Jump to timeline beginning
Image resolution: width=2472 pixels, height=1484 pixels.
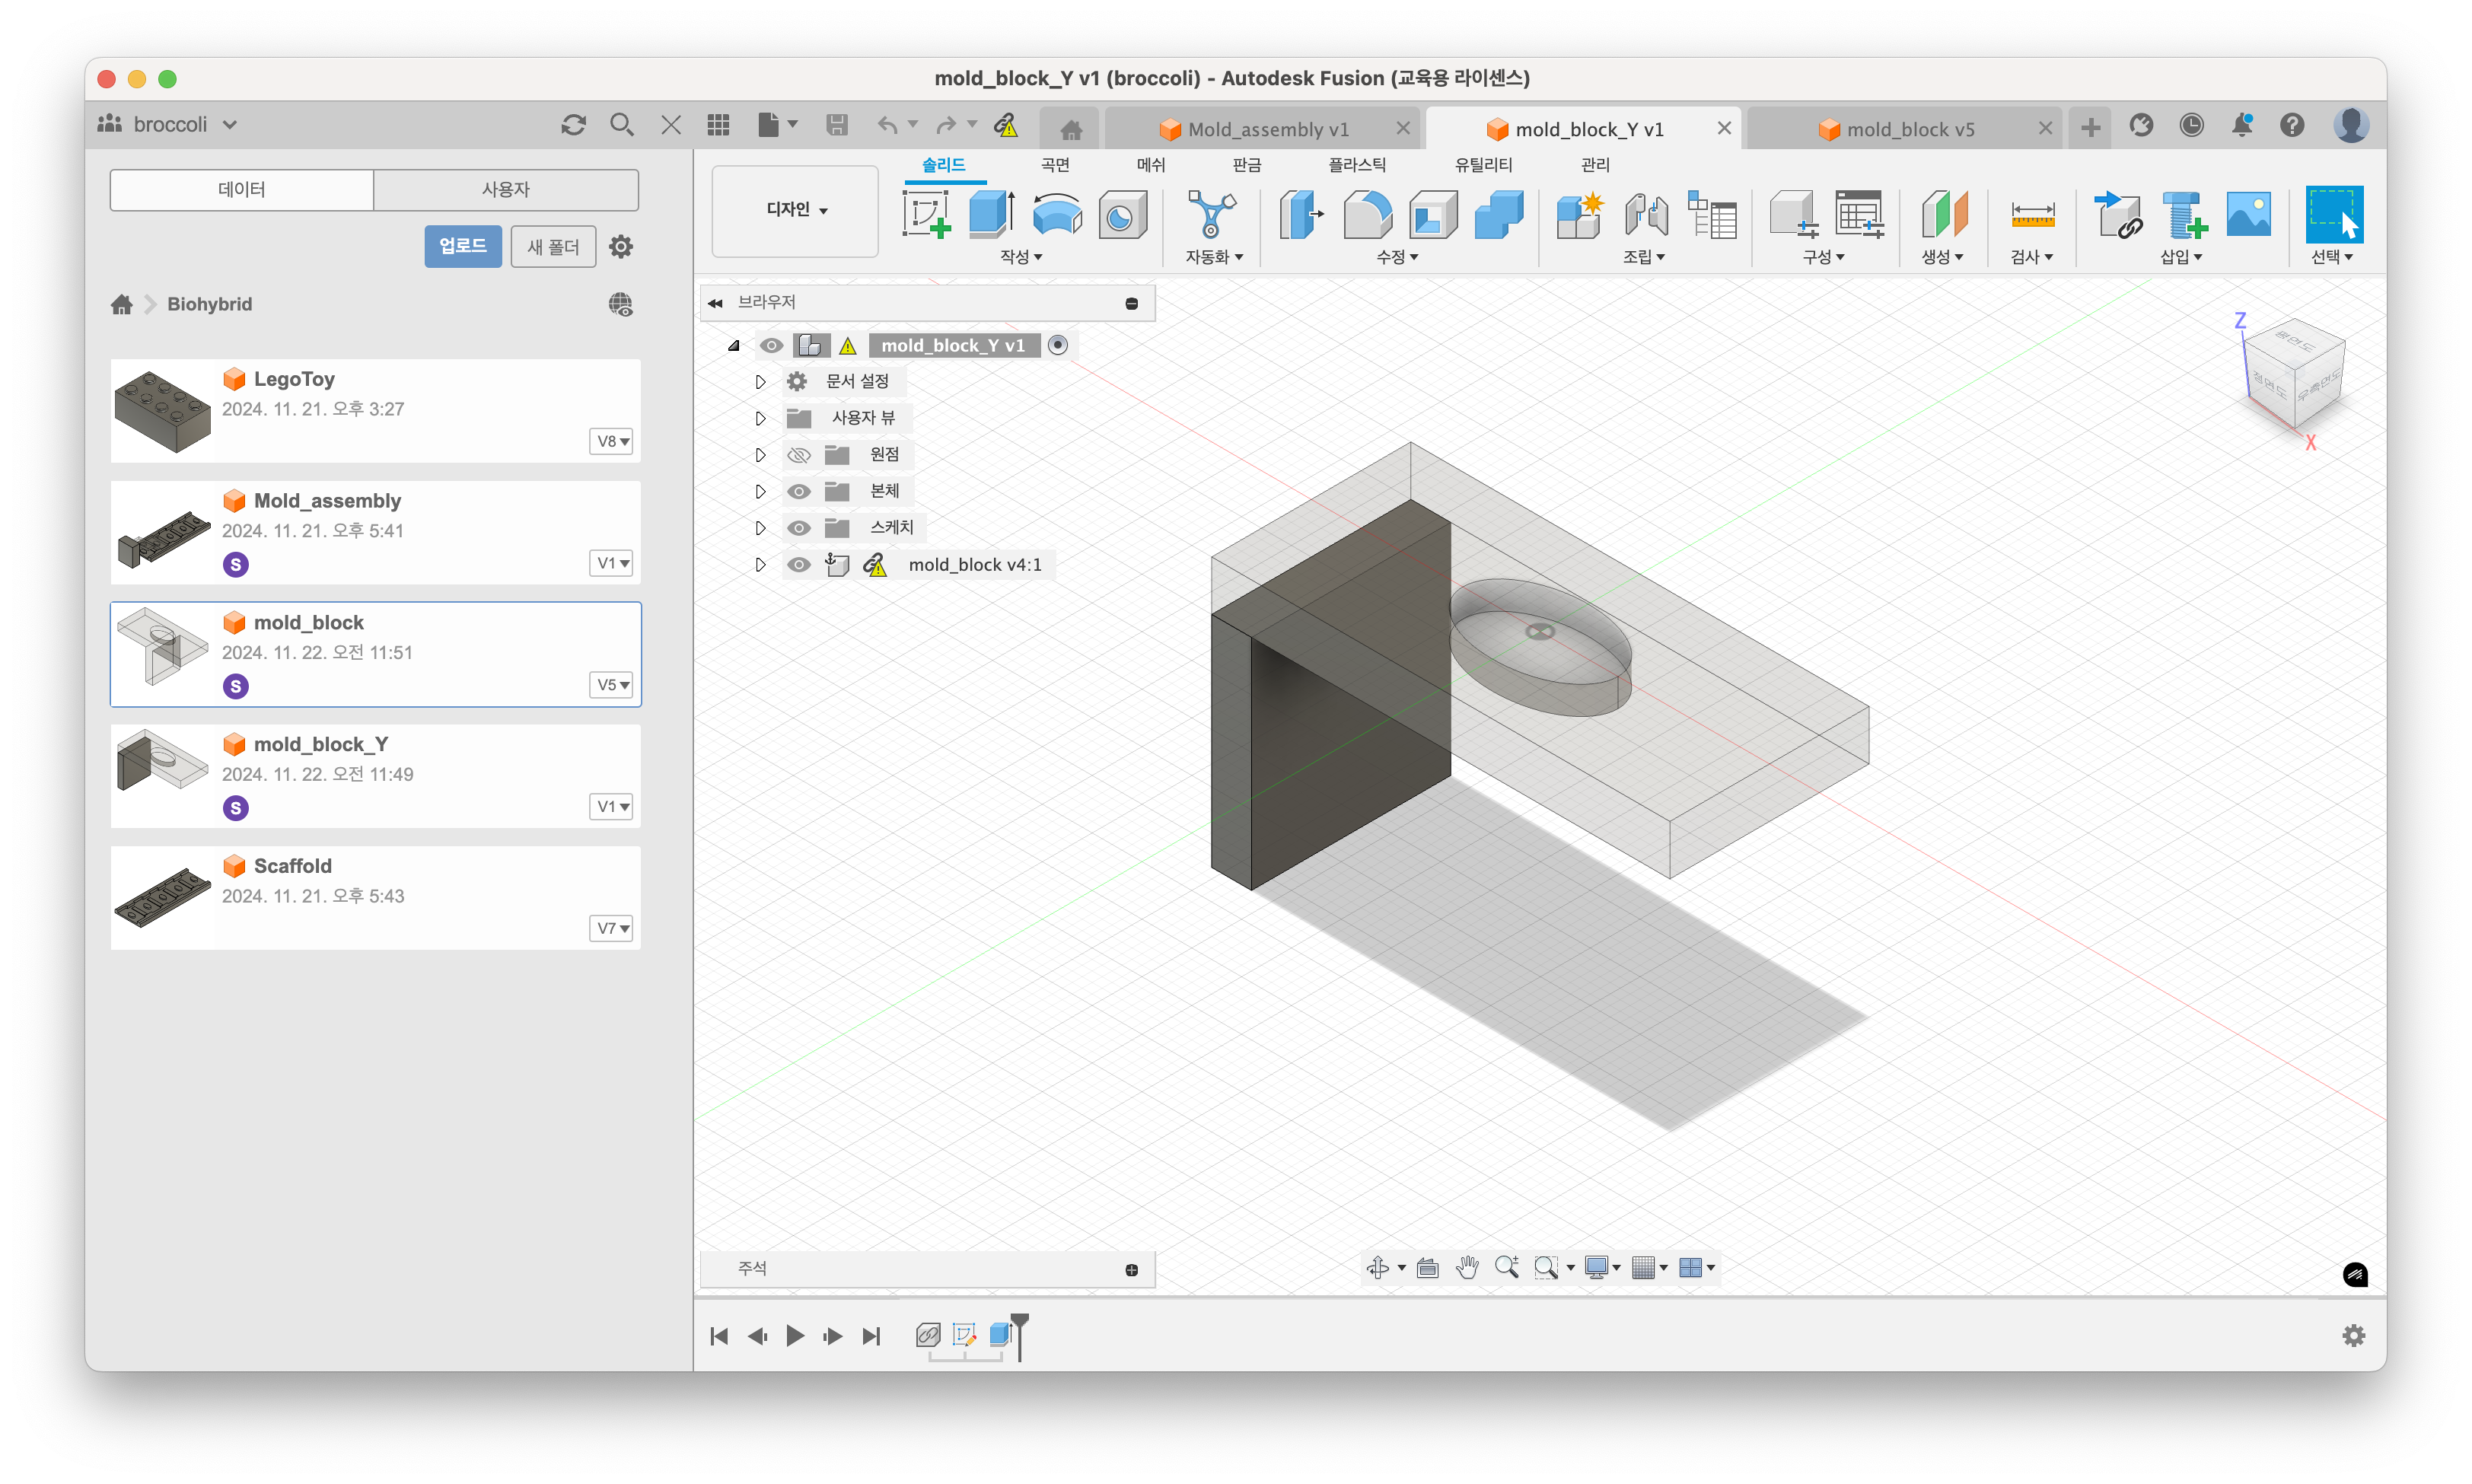(719, 1336)
